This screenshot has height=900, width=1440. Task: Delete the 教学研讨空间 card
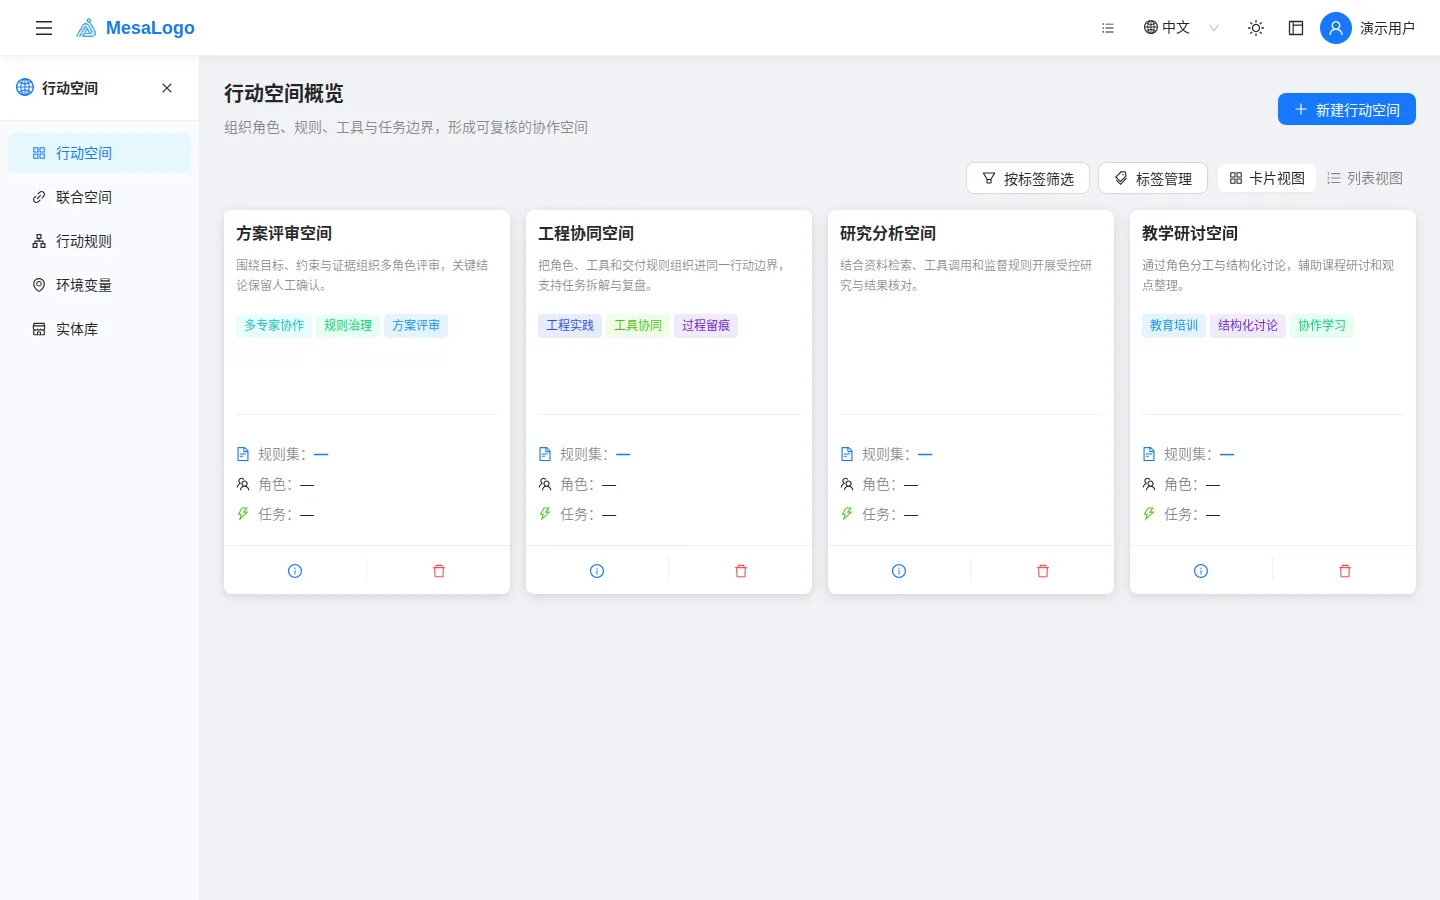click(1345, 571)
